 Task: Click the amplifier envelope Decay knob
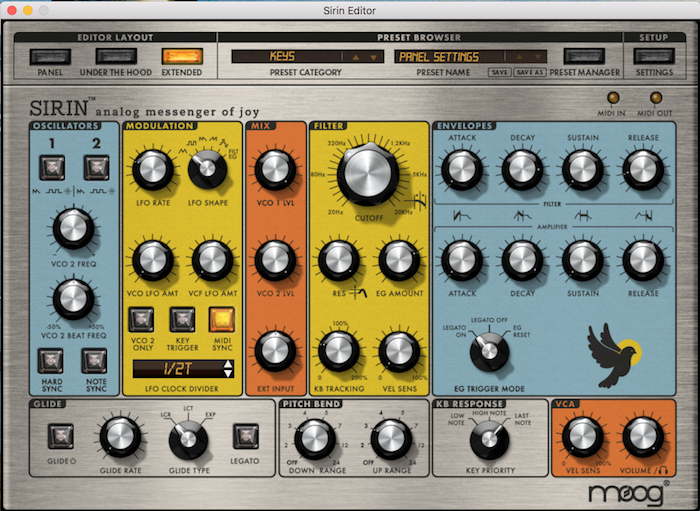click(x=522, y=261)
